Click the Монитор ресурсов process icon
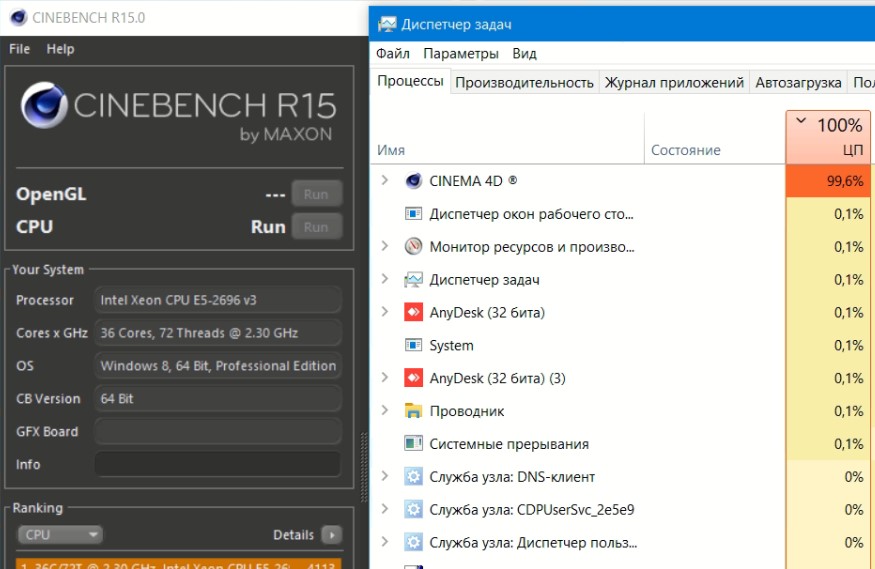Image resolution: width=875 pixels, height=569 pixels. tap(414, 247)
